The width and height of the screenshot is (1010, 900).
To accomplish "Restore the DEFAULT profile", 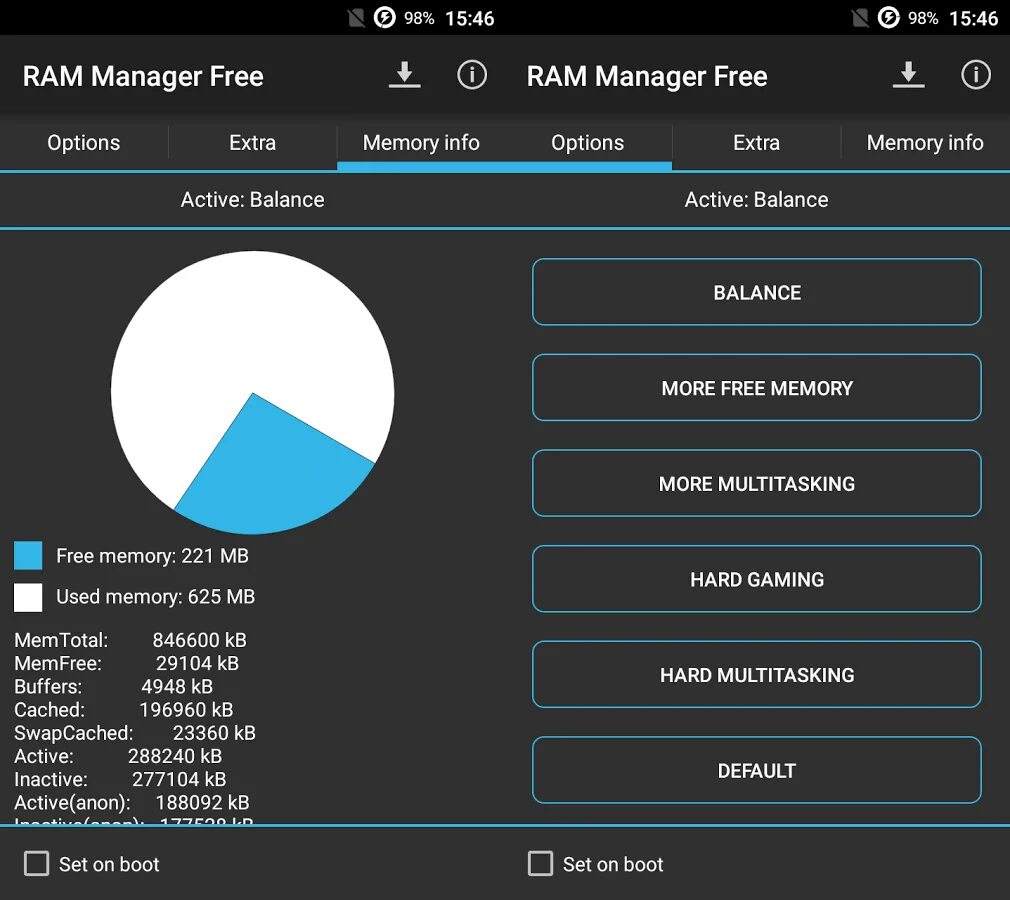I will click(757, 770).
